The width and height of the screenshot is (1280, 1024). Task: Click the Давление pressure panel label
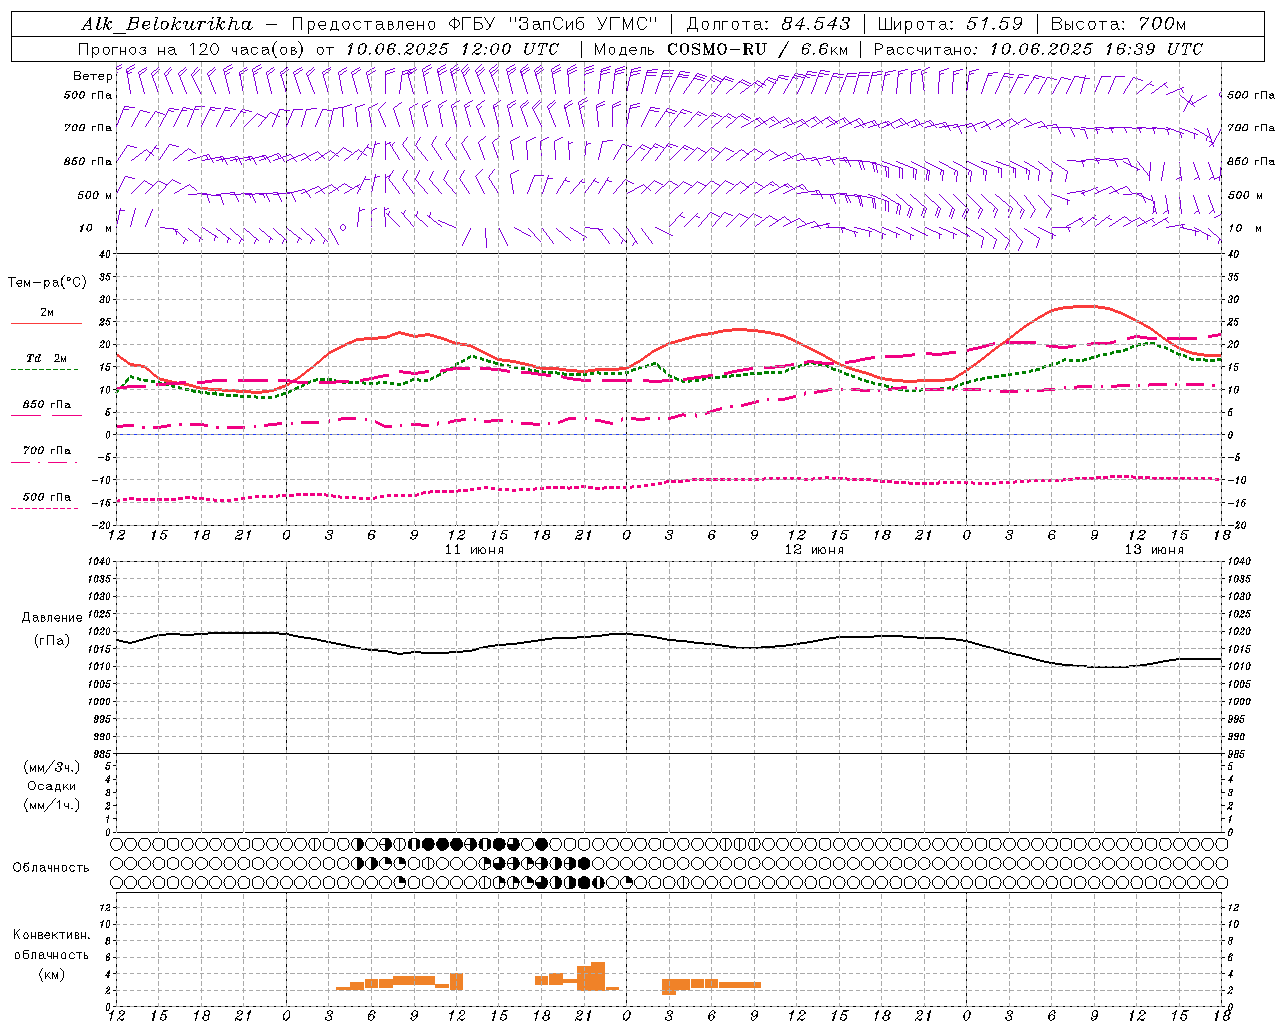(x=52, y=618)
